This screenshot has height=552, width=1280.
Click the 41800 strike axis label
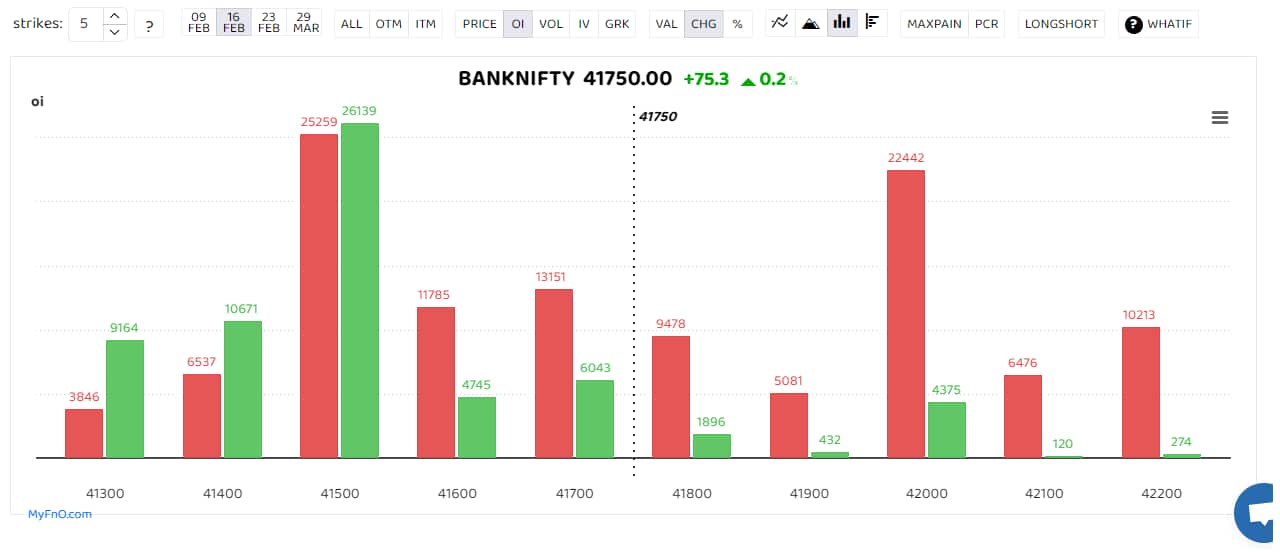[x=692, y=493]
